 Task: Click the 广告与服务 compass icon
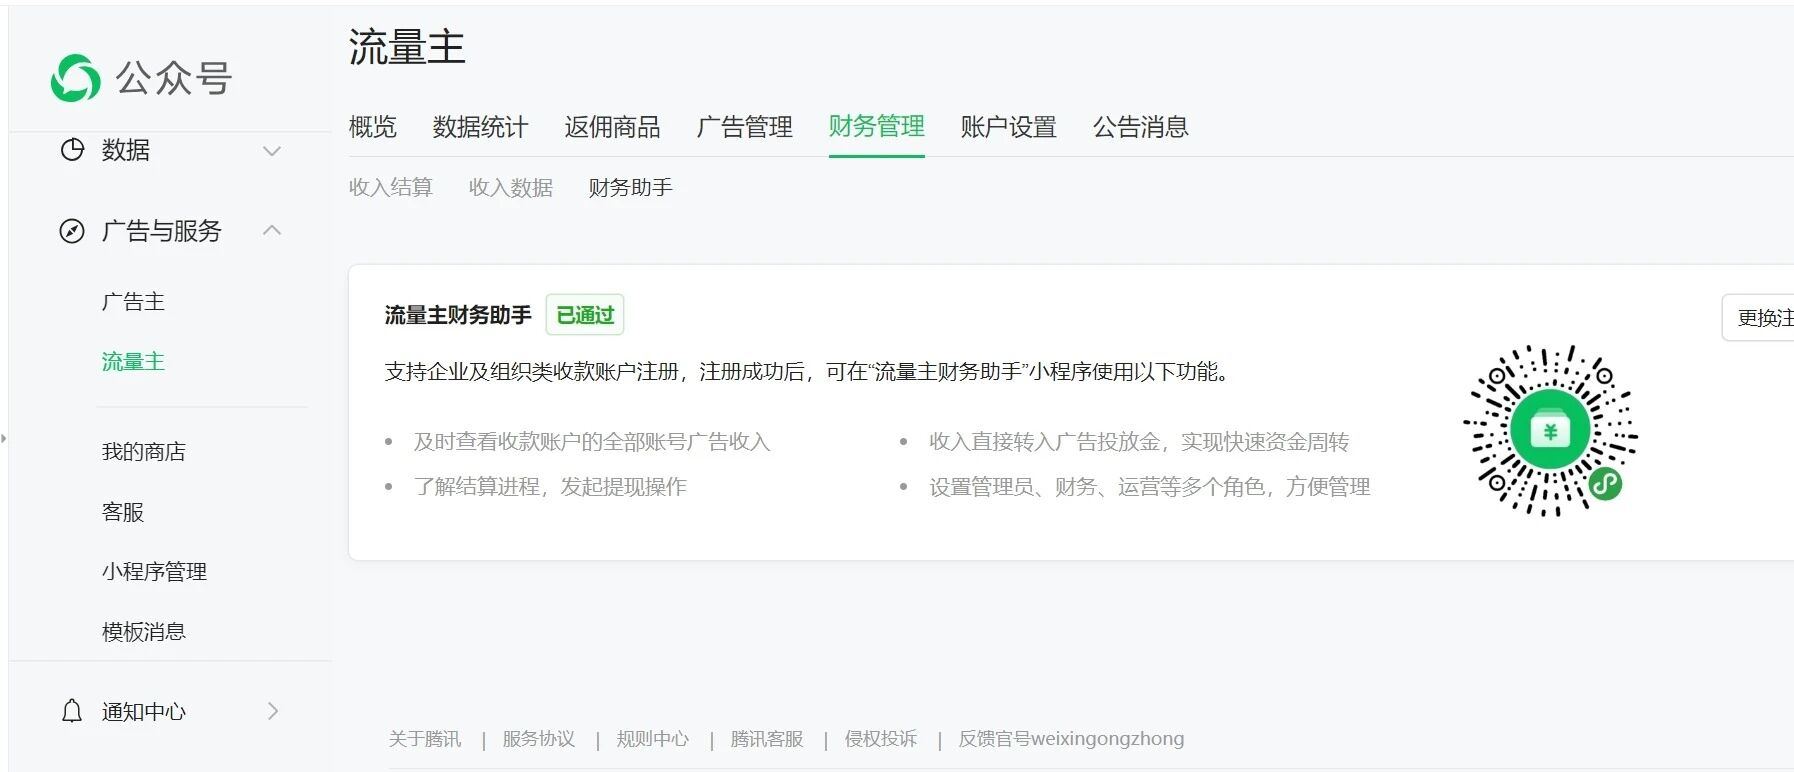72,231
